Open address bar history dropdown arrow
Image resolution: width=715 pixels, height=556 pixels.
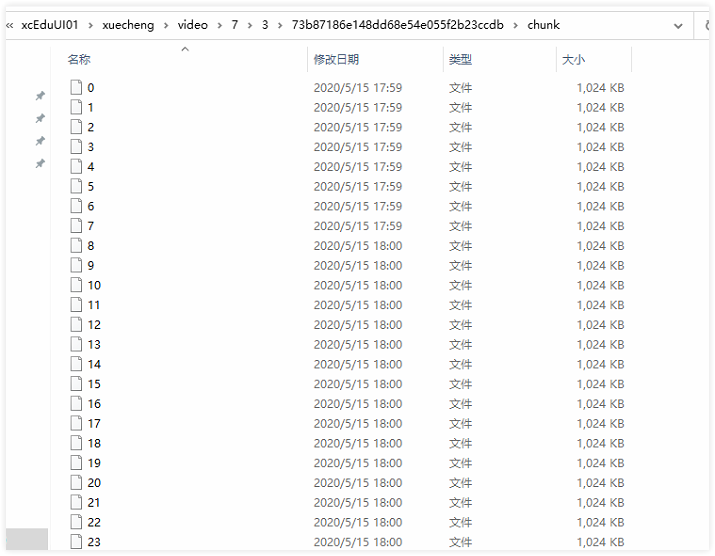678,26
